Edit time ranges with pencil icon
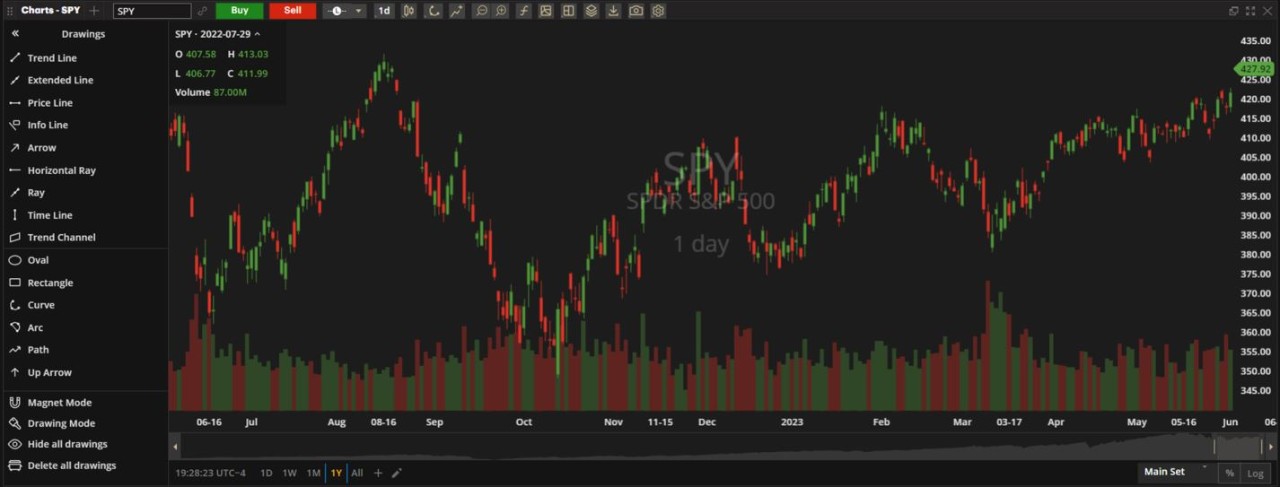Image resolution: width=1280 pixels, height=487 pixels. [x=396, y=473]
